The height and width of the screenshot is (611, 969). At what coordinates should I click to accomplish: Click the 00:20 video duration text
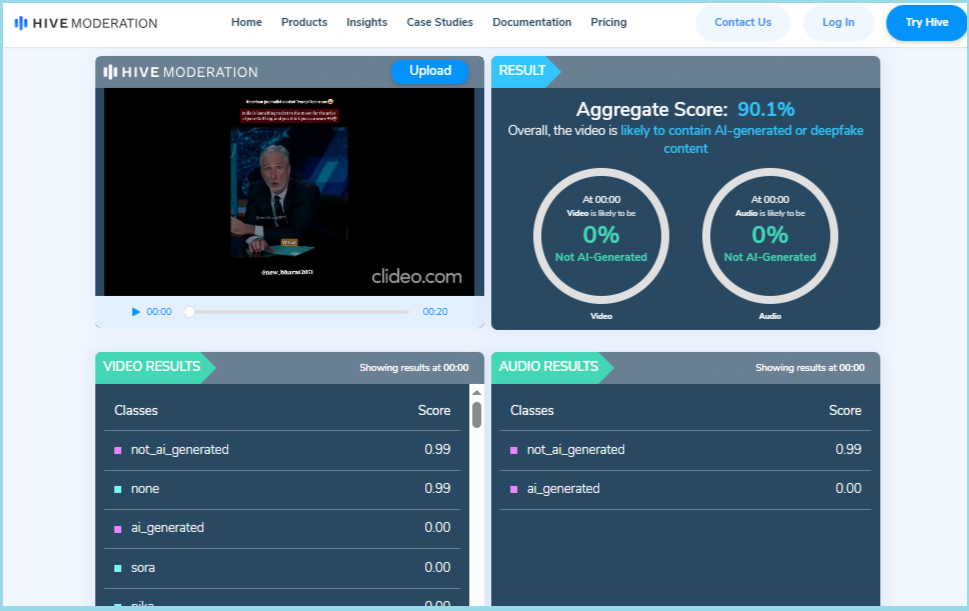coord(435,312)
